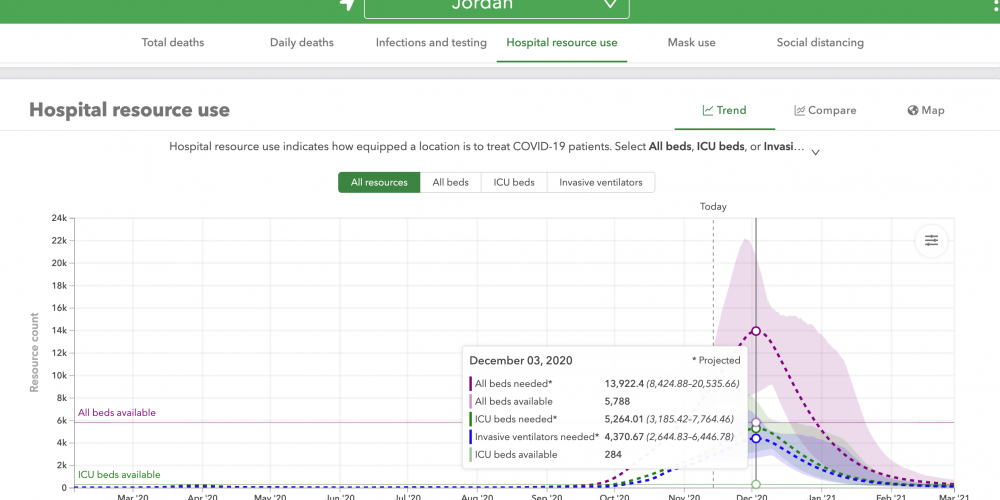Select the All beds filter
The height and width of the screenshot is (500, 1000).
coord(450,182)
